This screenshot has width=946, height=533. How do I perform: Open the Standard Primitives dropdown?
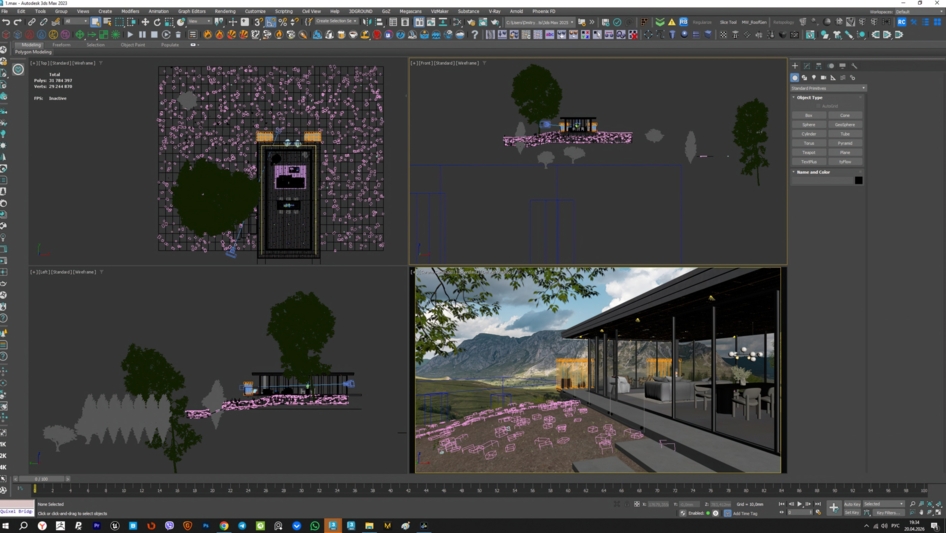pos(828,88)
